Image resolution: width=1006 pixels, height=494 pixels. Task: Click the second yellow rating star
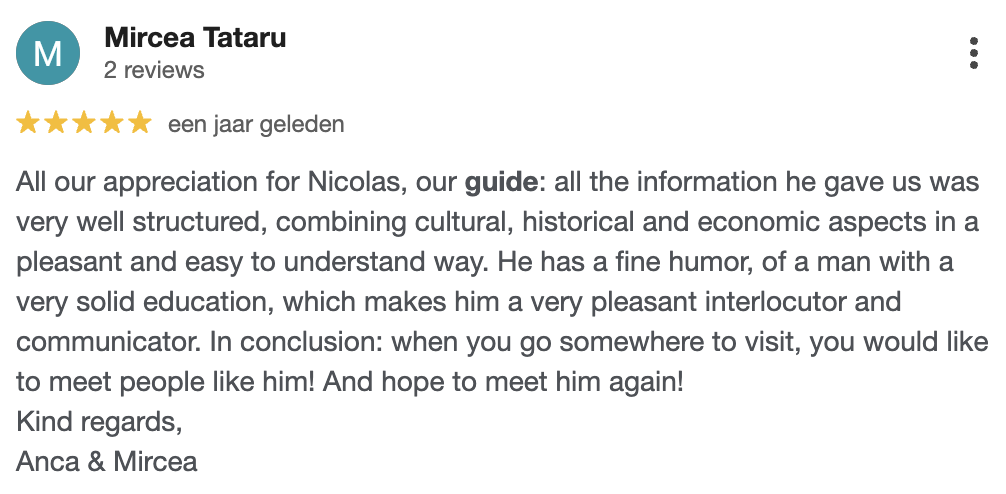56,124
